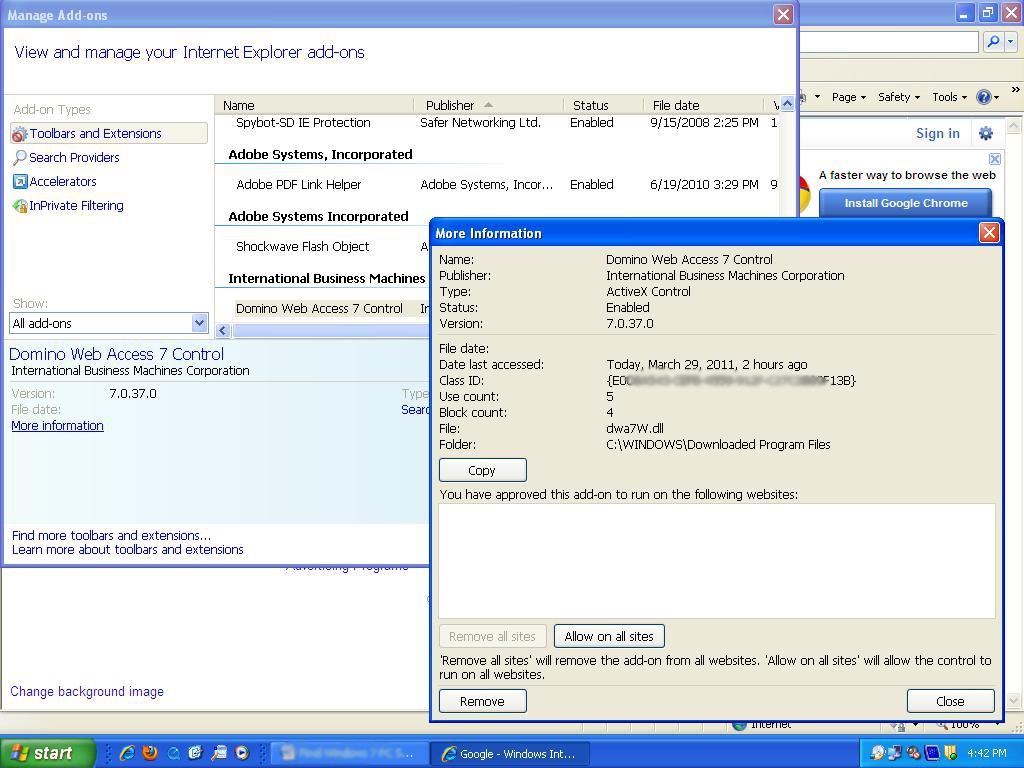Image resolution: width=1024 pixels, height=768 pixels.
Task: Select Shockwave Flash Object row
Action: click(323, 247)
